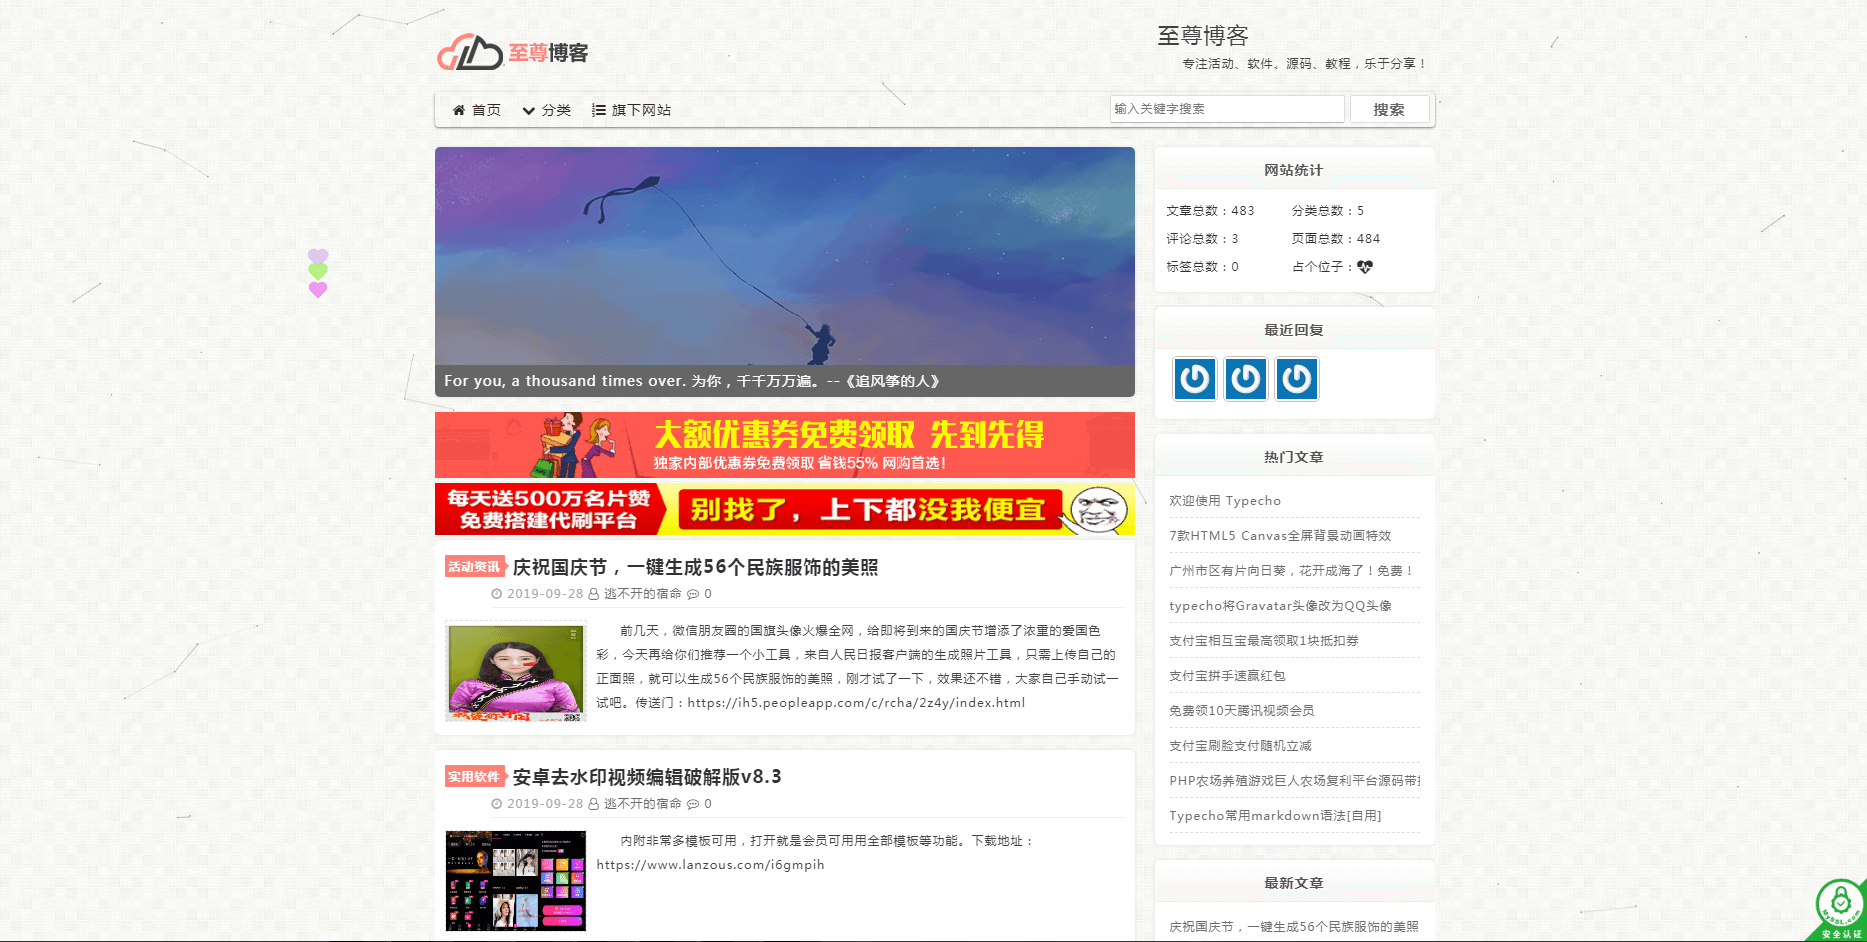Viewport: 1867px width, 942px height.
Task: Expand the 分类 dropdown chevron
Action: (x=528, y=111)
